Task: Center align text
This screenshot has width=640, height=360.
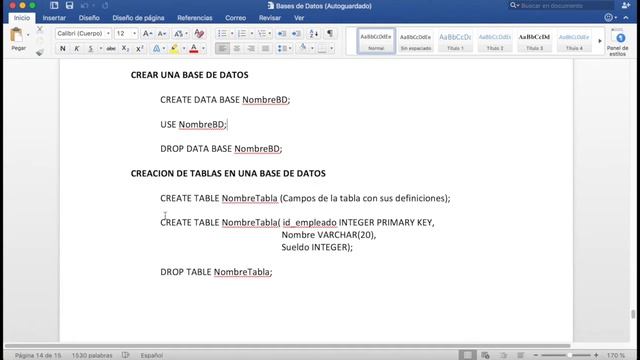Action: coord(237,49)
